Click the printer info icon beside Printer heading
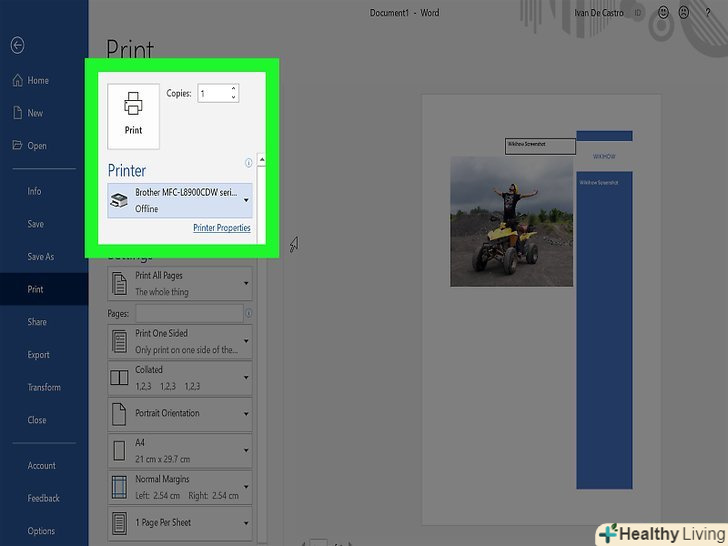The width and height of the screenshot is (728, 546). tap(248, 162)
